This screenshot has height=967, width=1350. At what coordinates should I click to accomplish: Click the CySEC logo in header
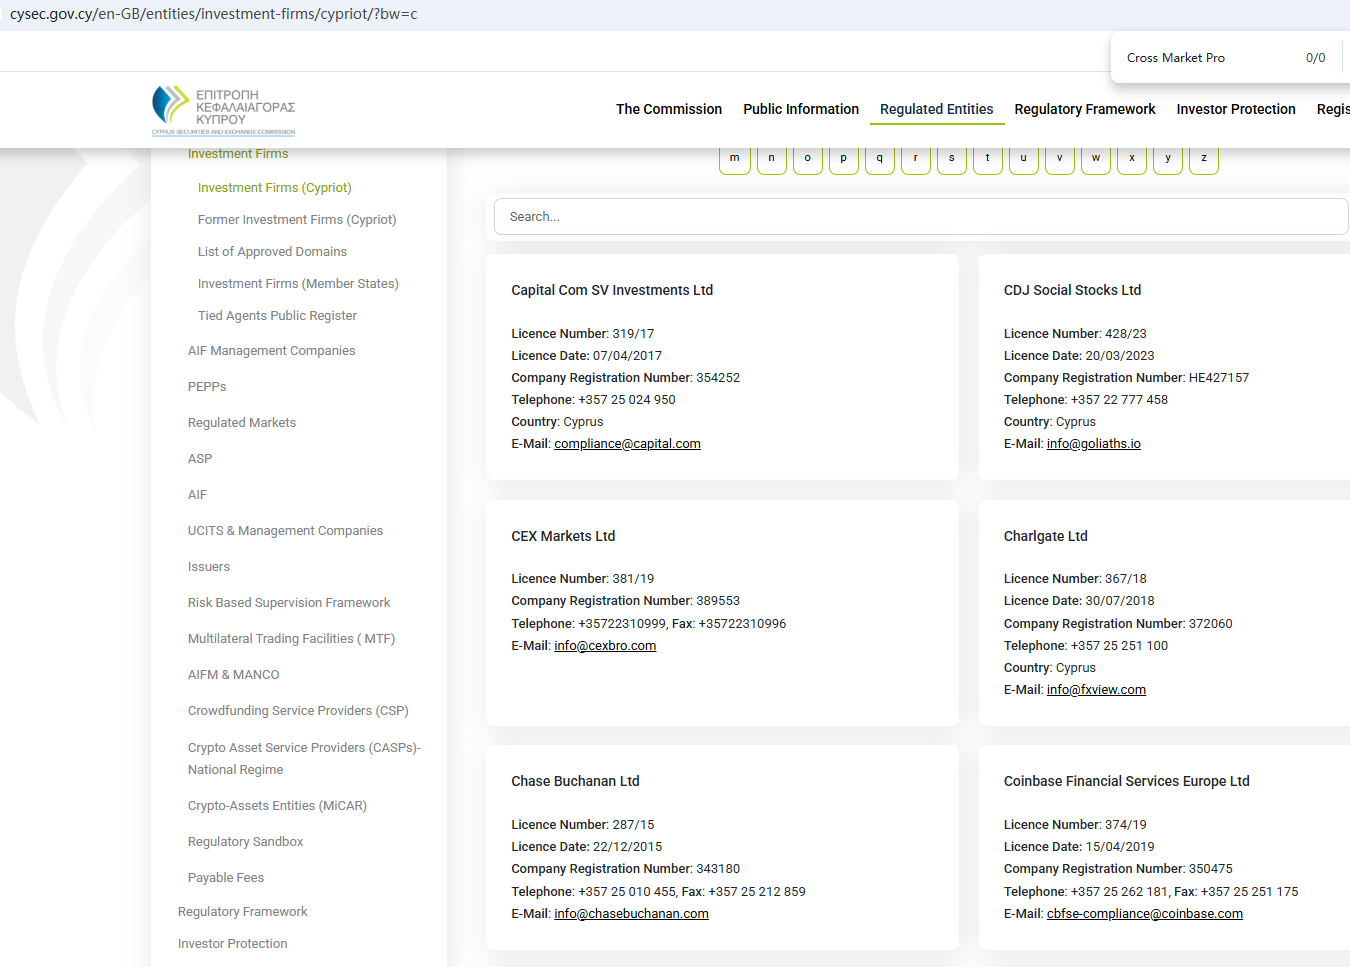click(x=223, y=110)
